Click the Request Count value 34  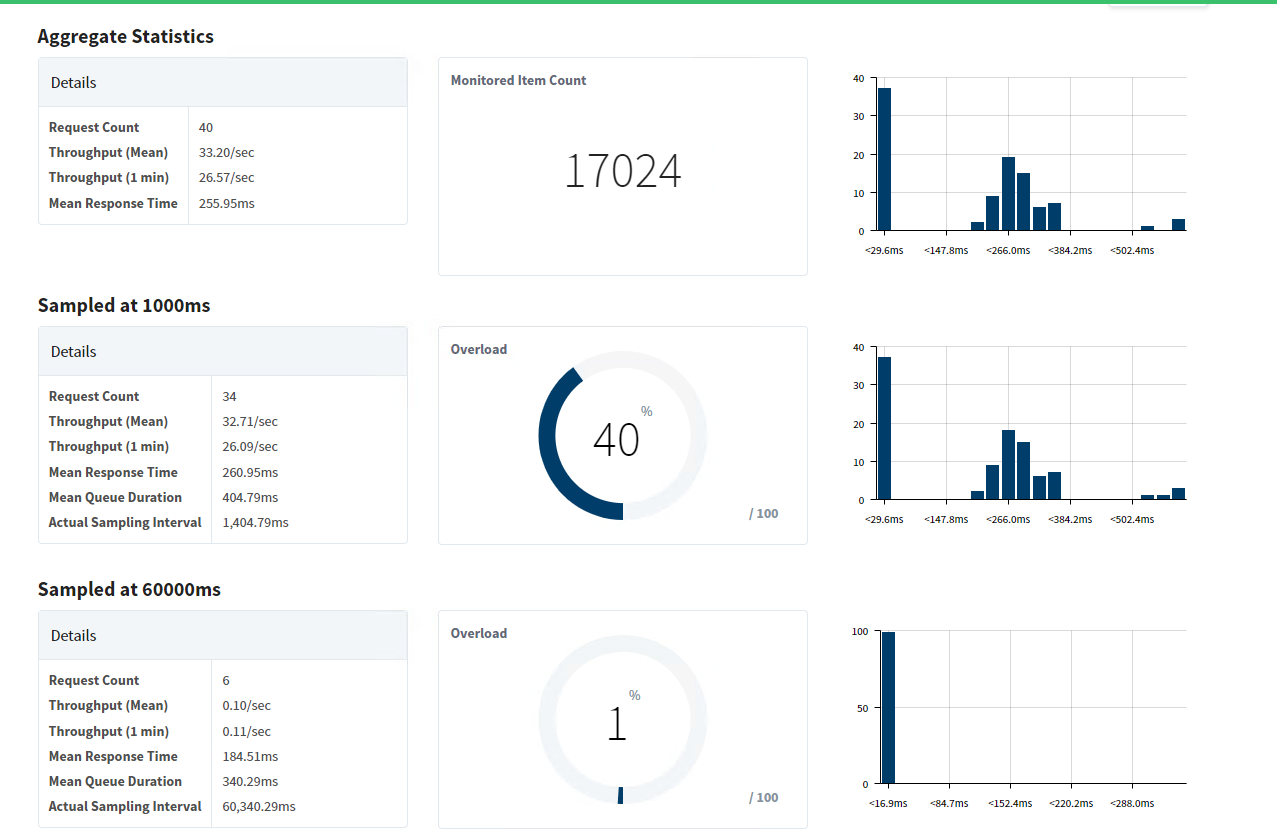click(229, 396)
